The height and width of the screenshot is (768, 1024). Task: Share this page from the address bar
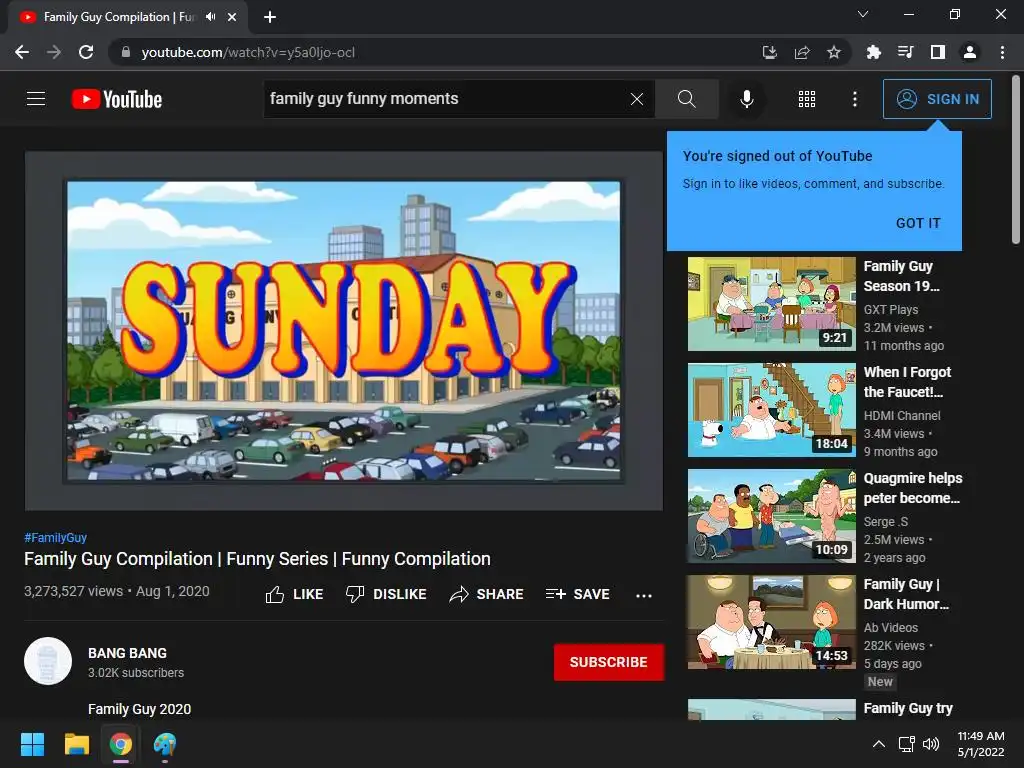[802, 52]
